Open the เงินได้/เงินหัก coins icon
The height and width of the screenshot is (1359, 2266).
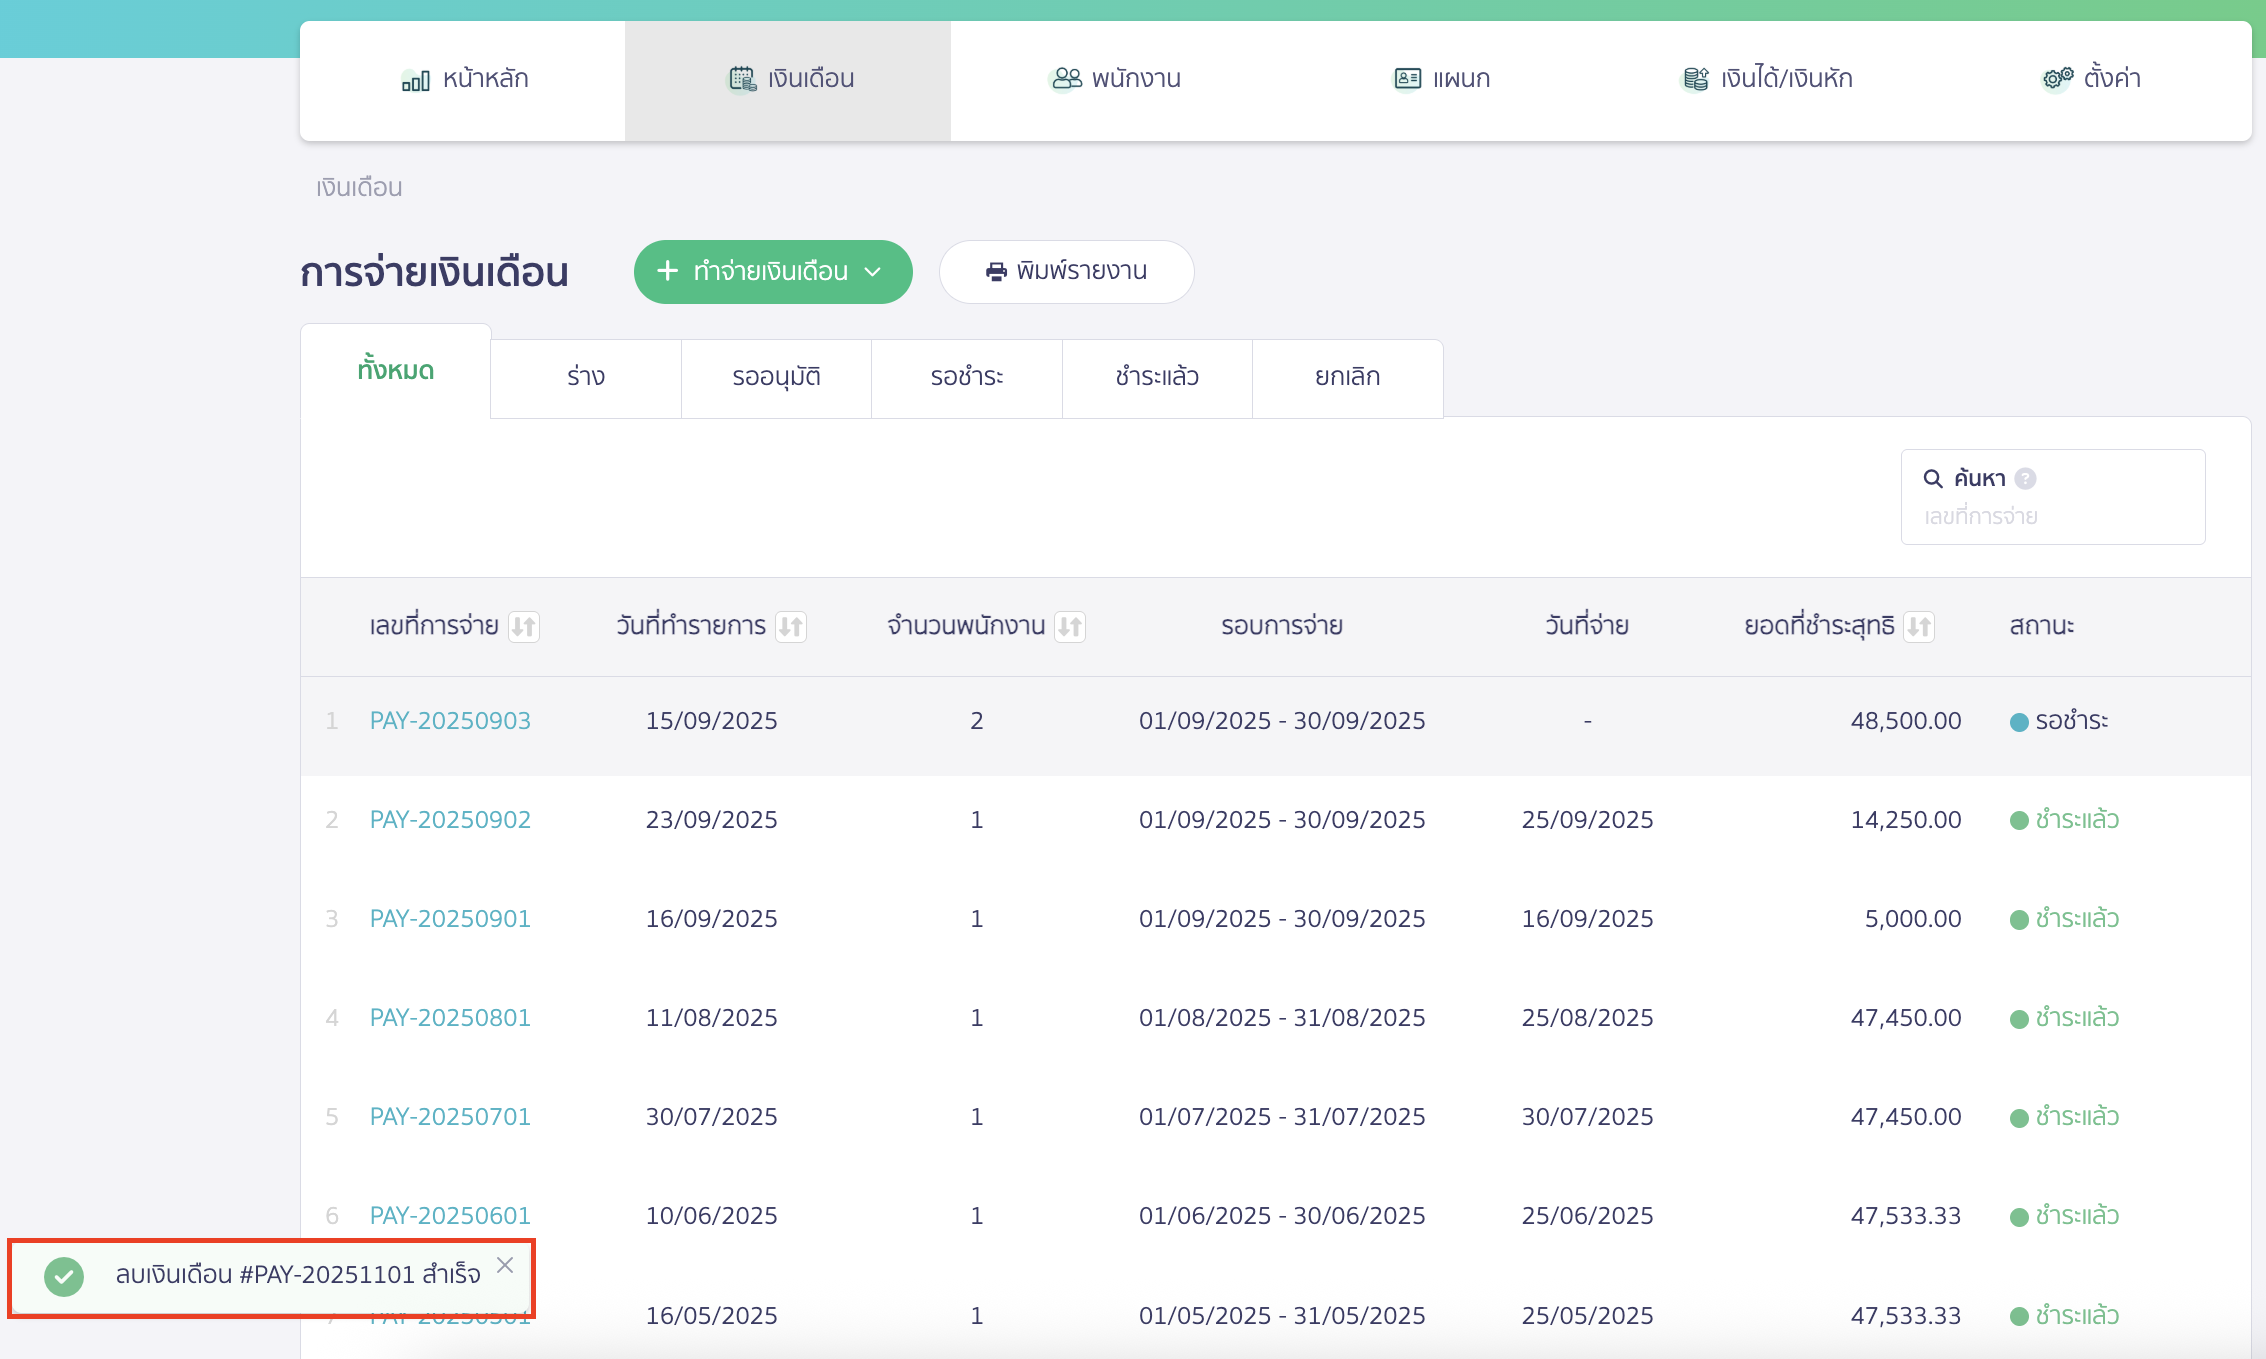[x=1695, y=79]
